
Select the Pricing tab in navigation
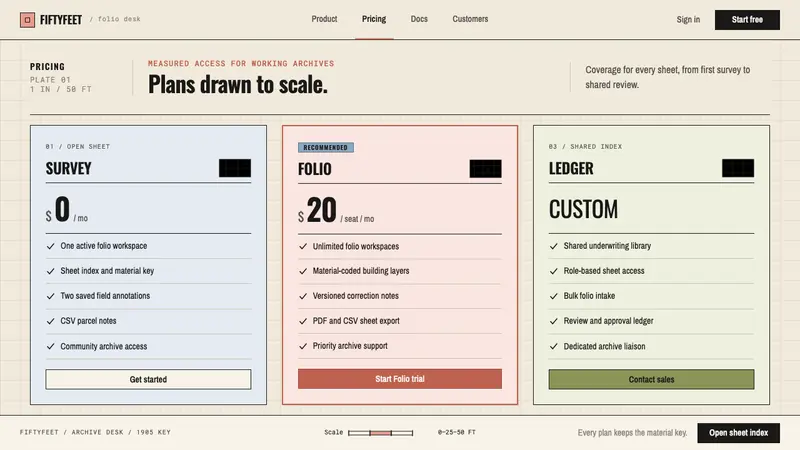(x=374, y=19)
